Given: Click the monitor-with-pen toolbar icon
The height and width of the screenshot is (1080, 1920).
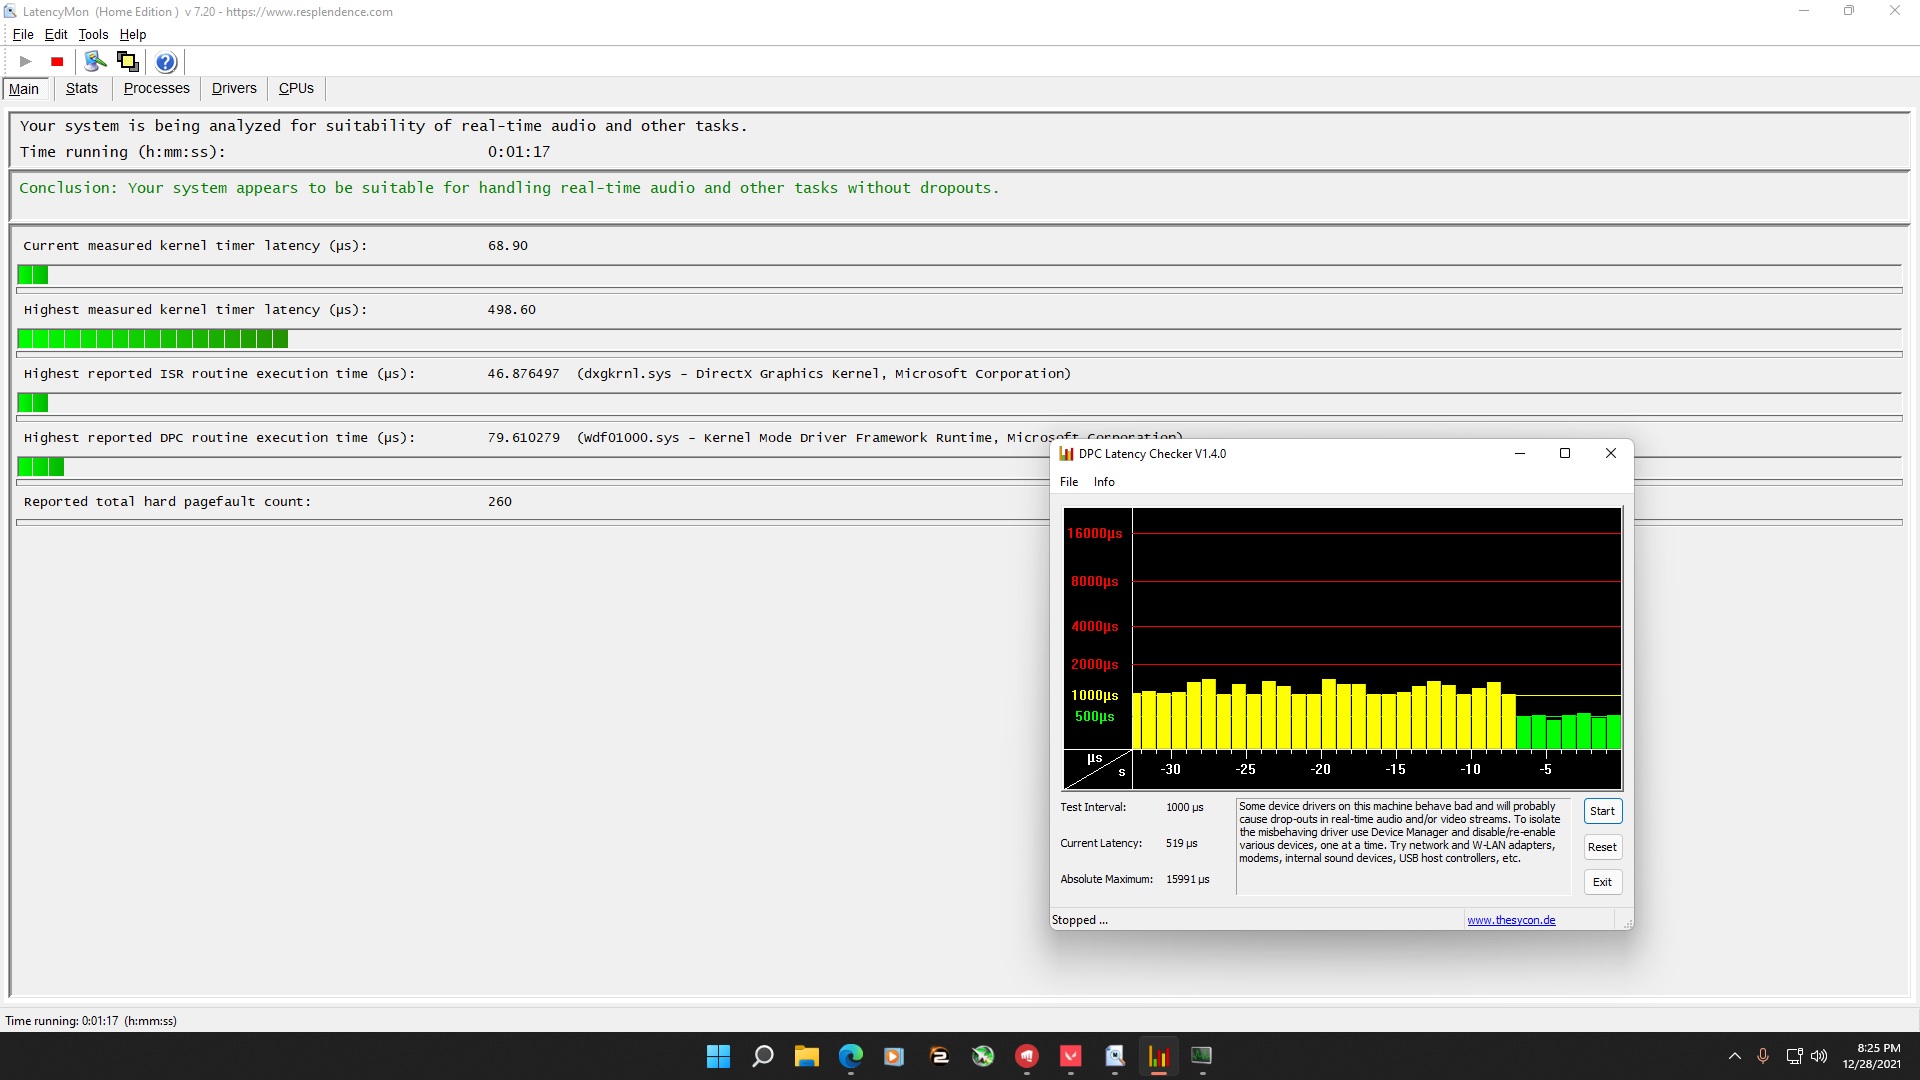Looking at the screenshot, I should point(95,62).
